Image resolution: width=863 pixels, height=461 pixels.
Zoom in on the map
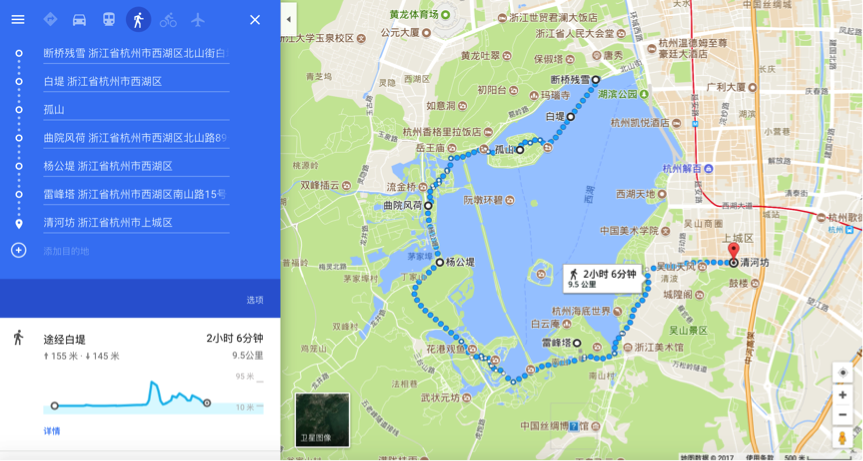tap(842, 396)
